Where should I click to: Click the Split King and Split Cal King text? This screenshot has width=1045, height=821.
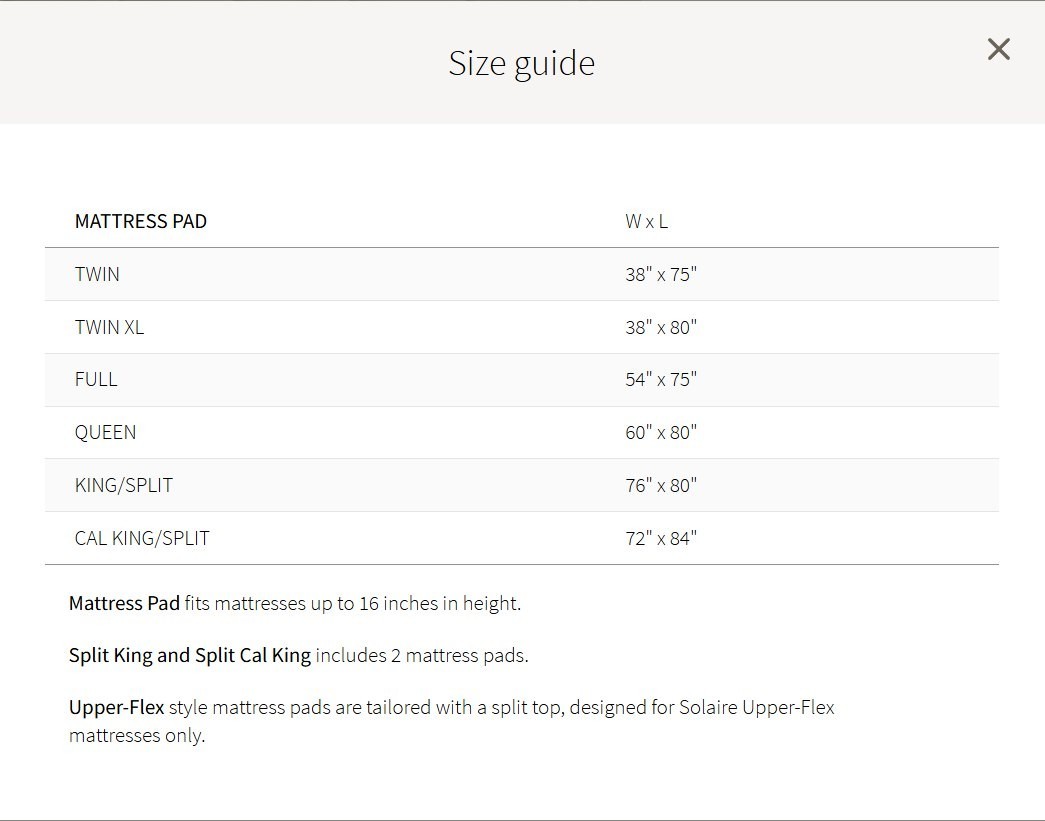tap(189, 655)
